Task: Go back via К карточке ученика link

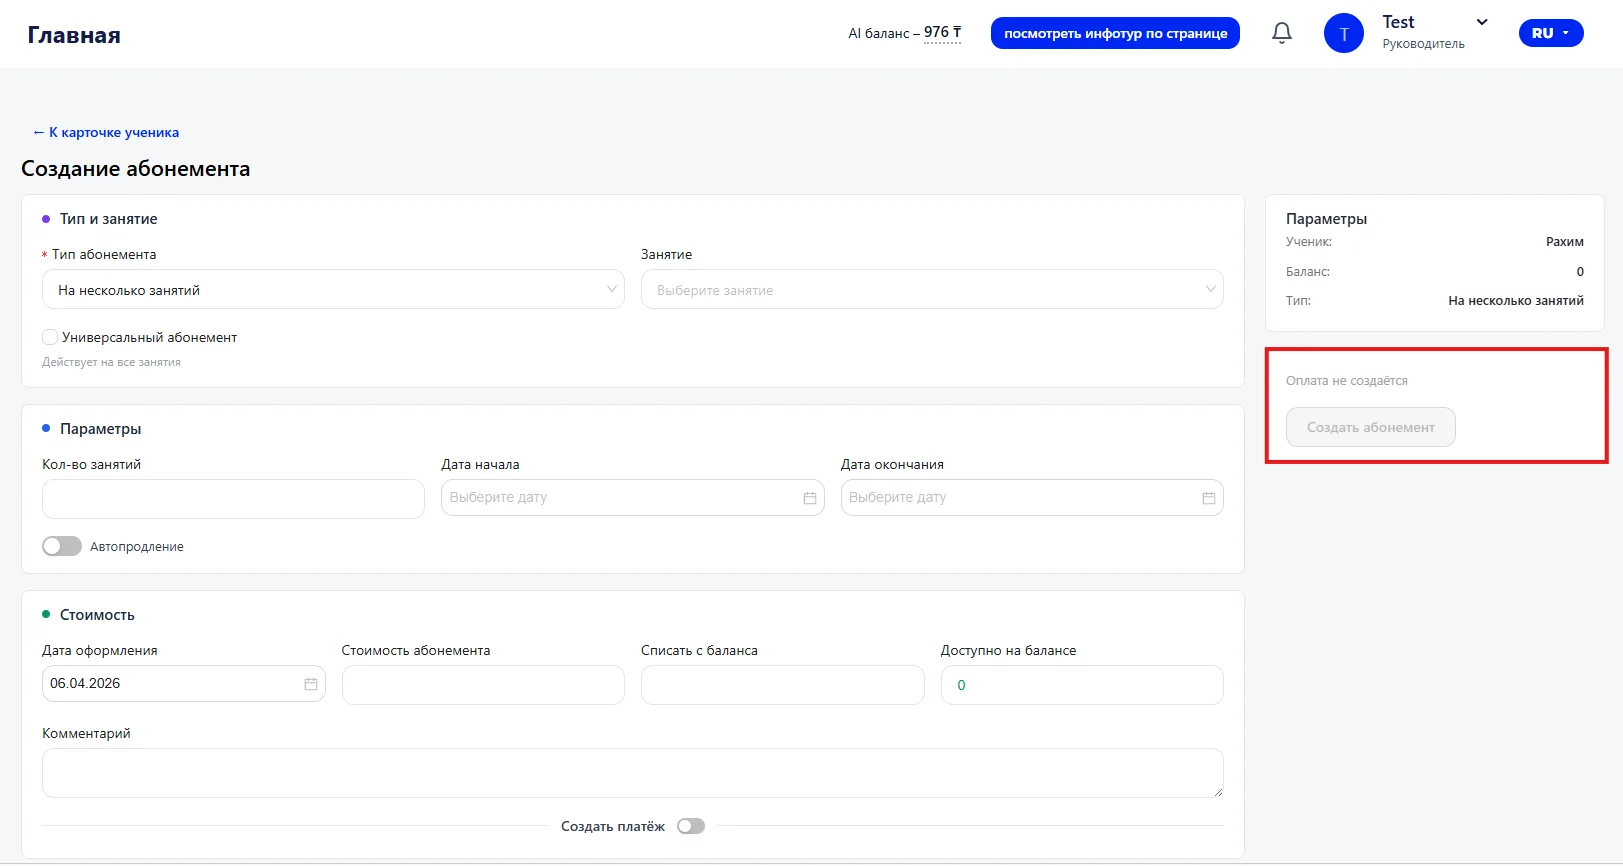Action: pyautogui.click(x=106, y=132)
